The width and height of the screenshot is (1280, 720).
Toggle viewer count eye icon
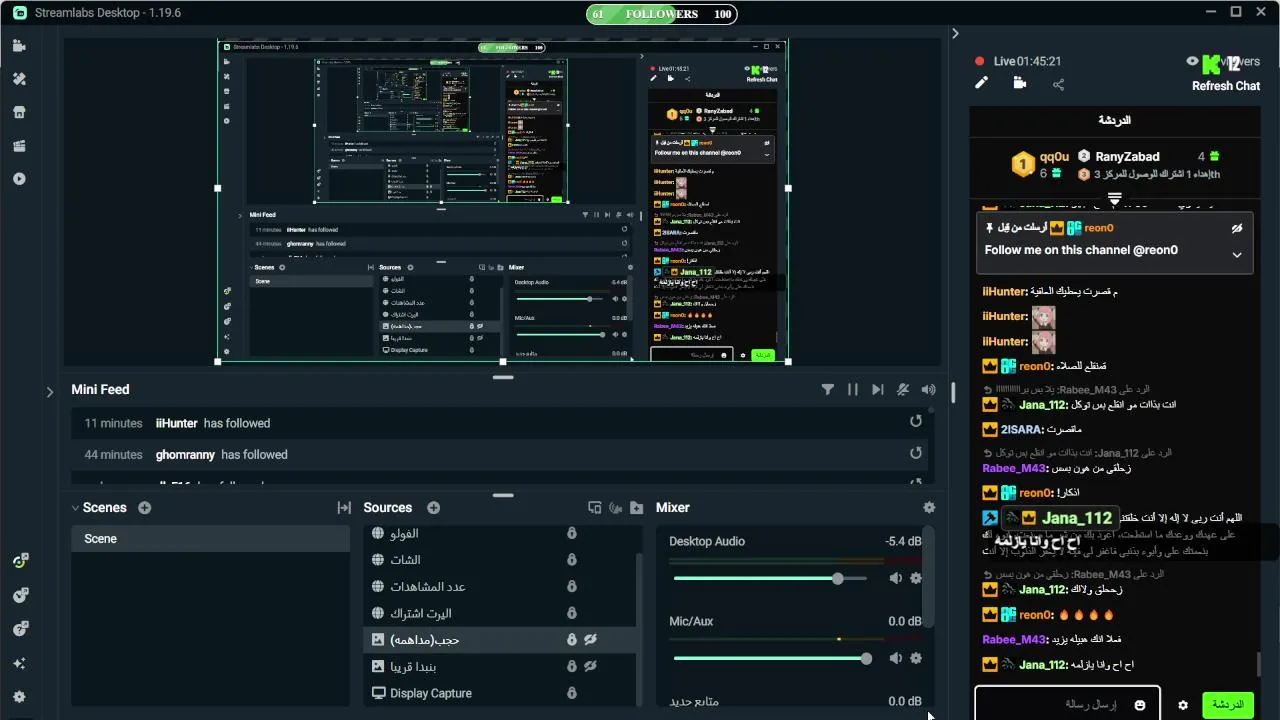coord(1192,61)
